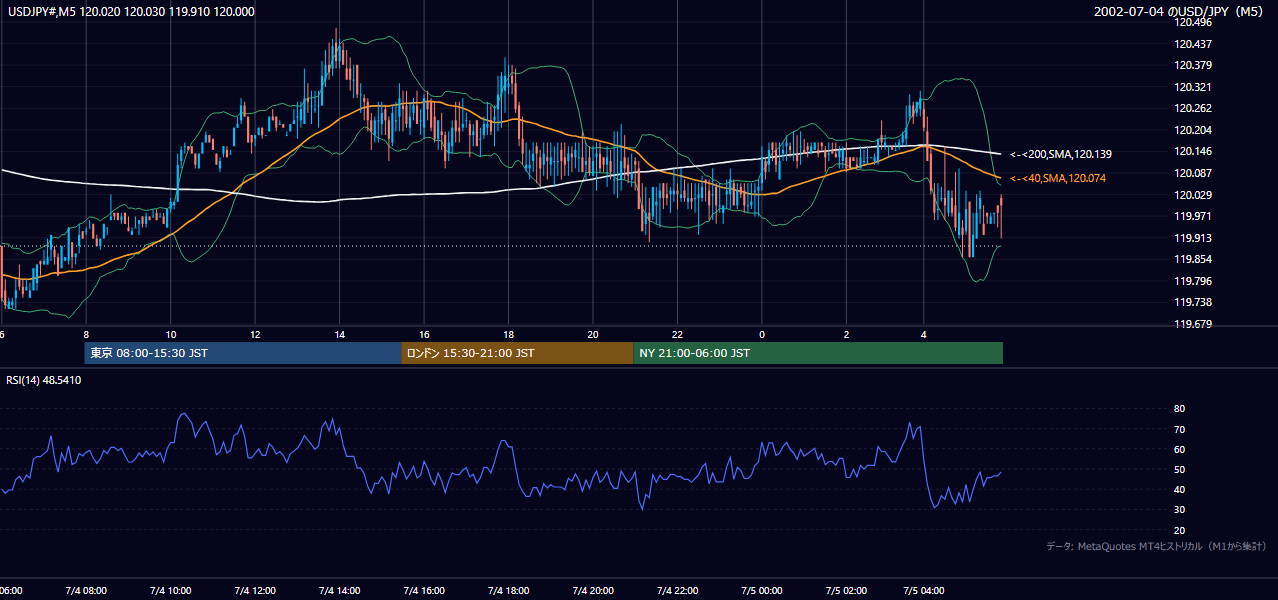
Task: Click the RSI axis value 60
Action: pyautogui.click(x=1180, y=449)
